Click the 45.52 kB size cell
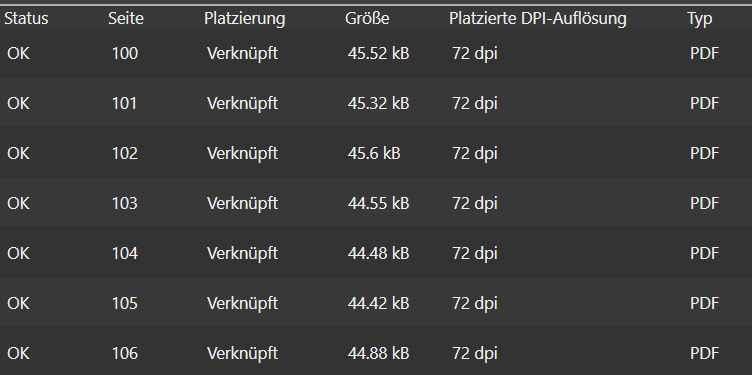Viewport: 752px width, 375px height. (378, 53)
